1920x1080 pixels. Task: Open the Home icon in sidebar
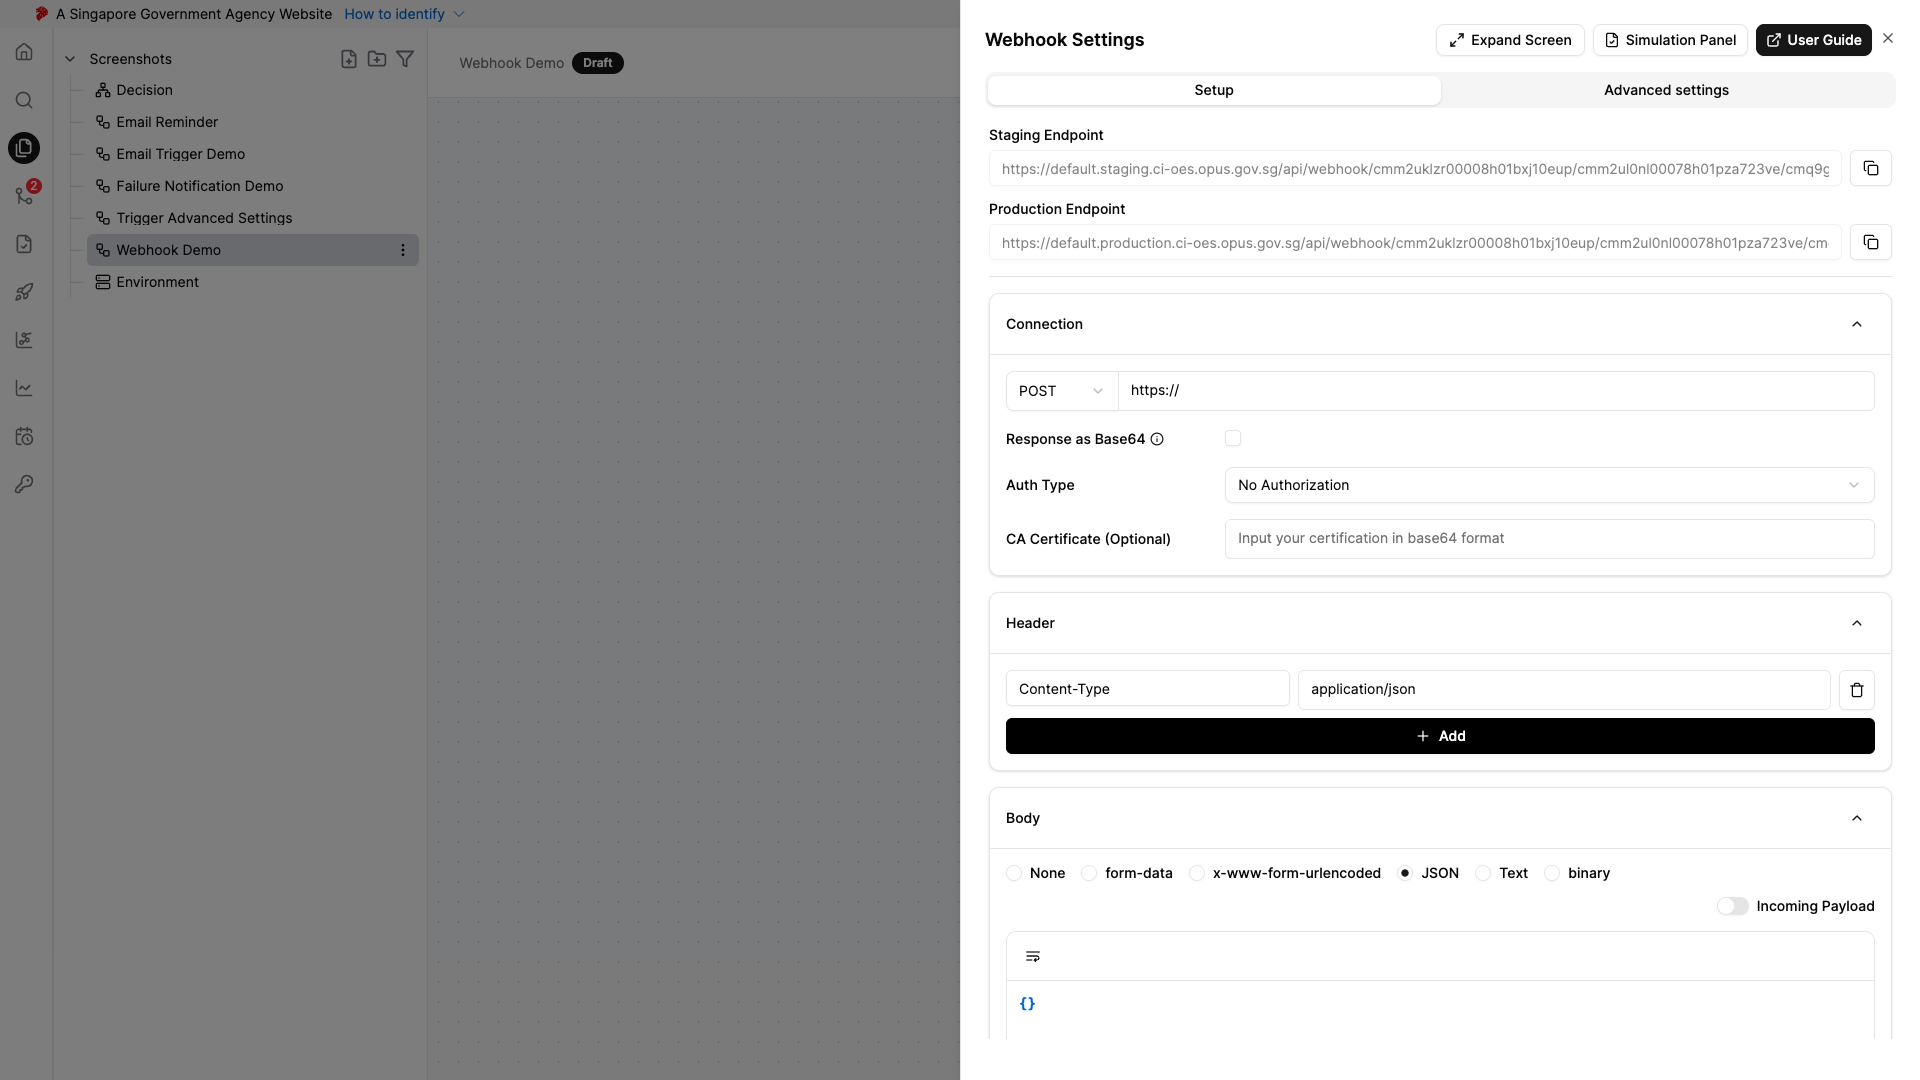pos(24,52)
